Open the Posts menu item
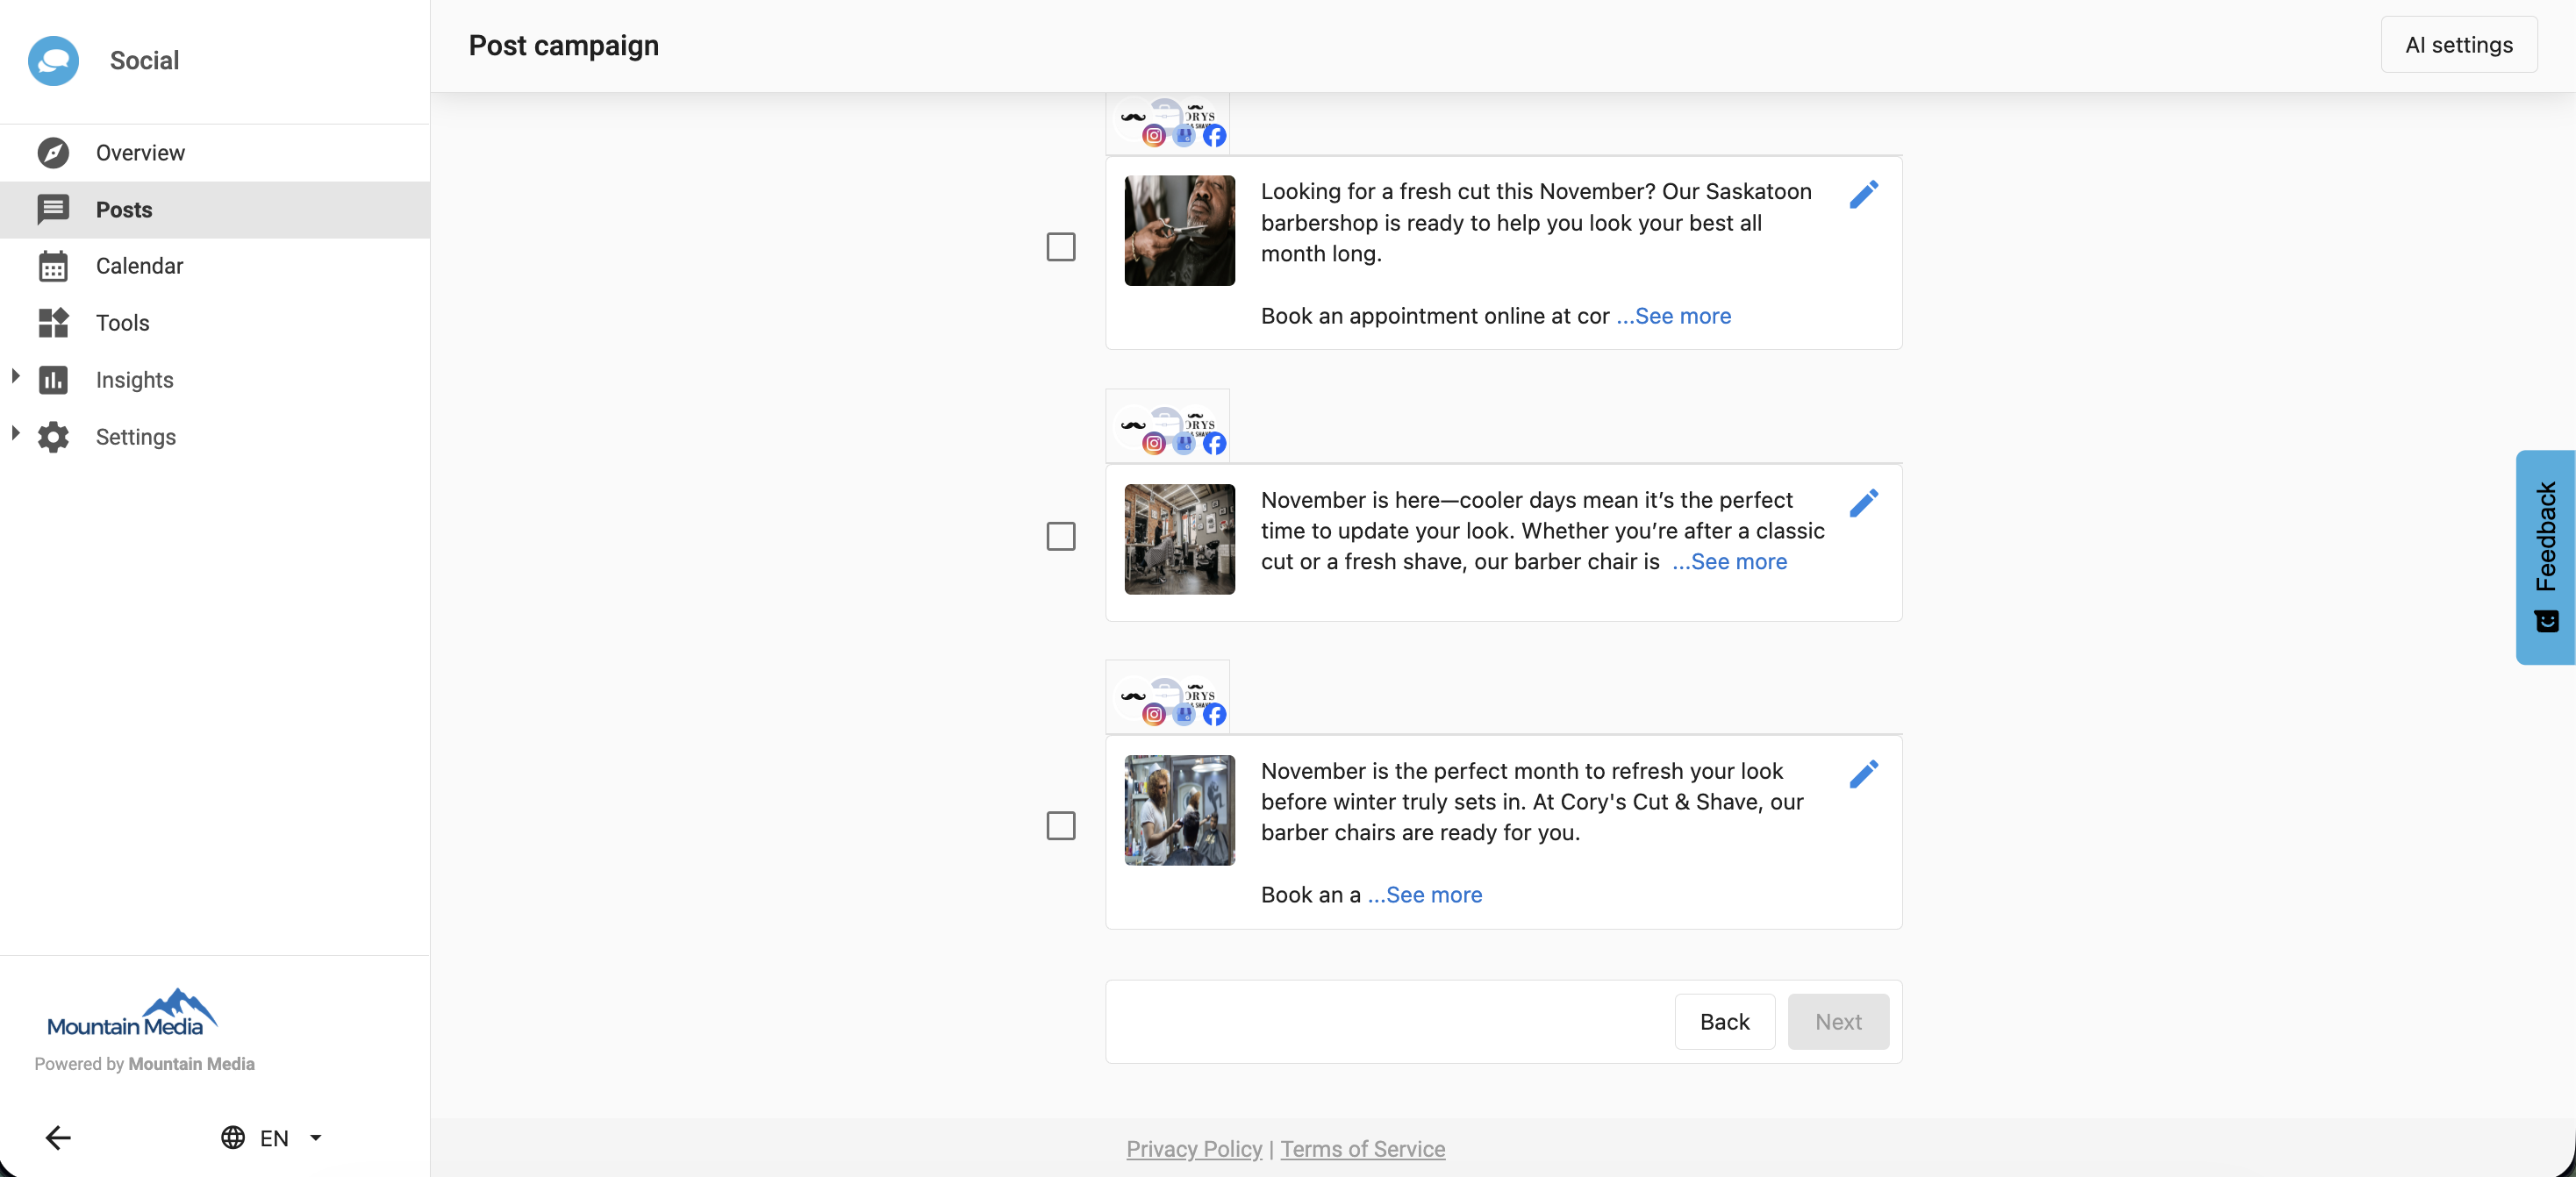 [x=124, y=210]
